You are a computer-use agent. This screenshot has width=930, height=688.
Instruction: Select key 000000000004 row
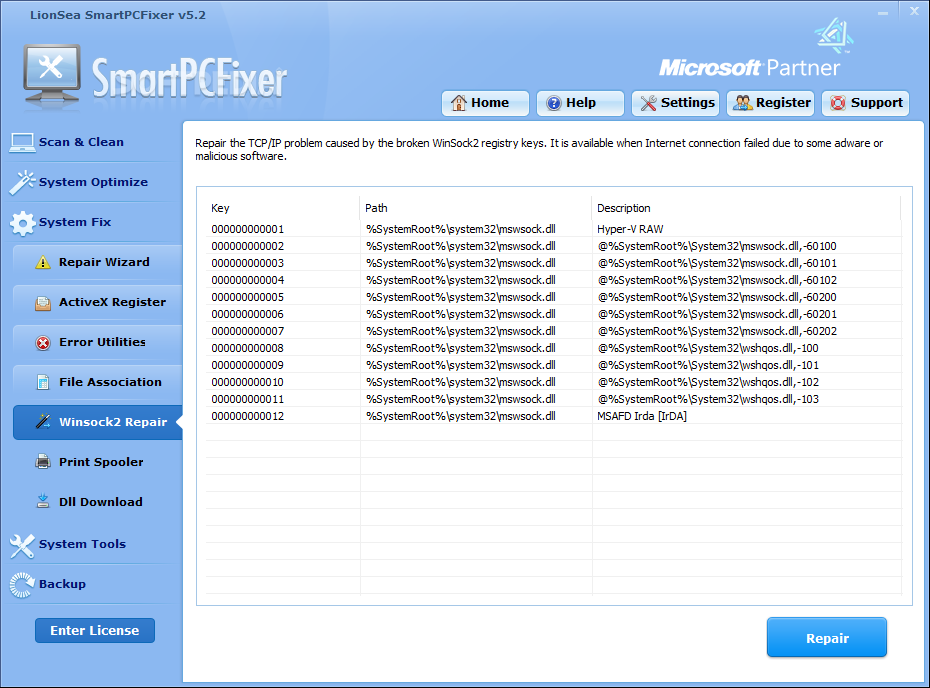tap(553, 280)
